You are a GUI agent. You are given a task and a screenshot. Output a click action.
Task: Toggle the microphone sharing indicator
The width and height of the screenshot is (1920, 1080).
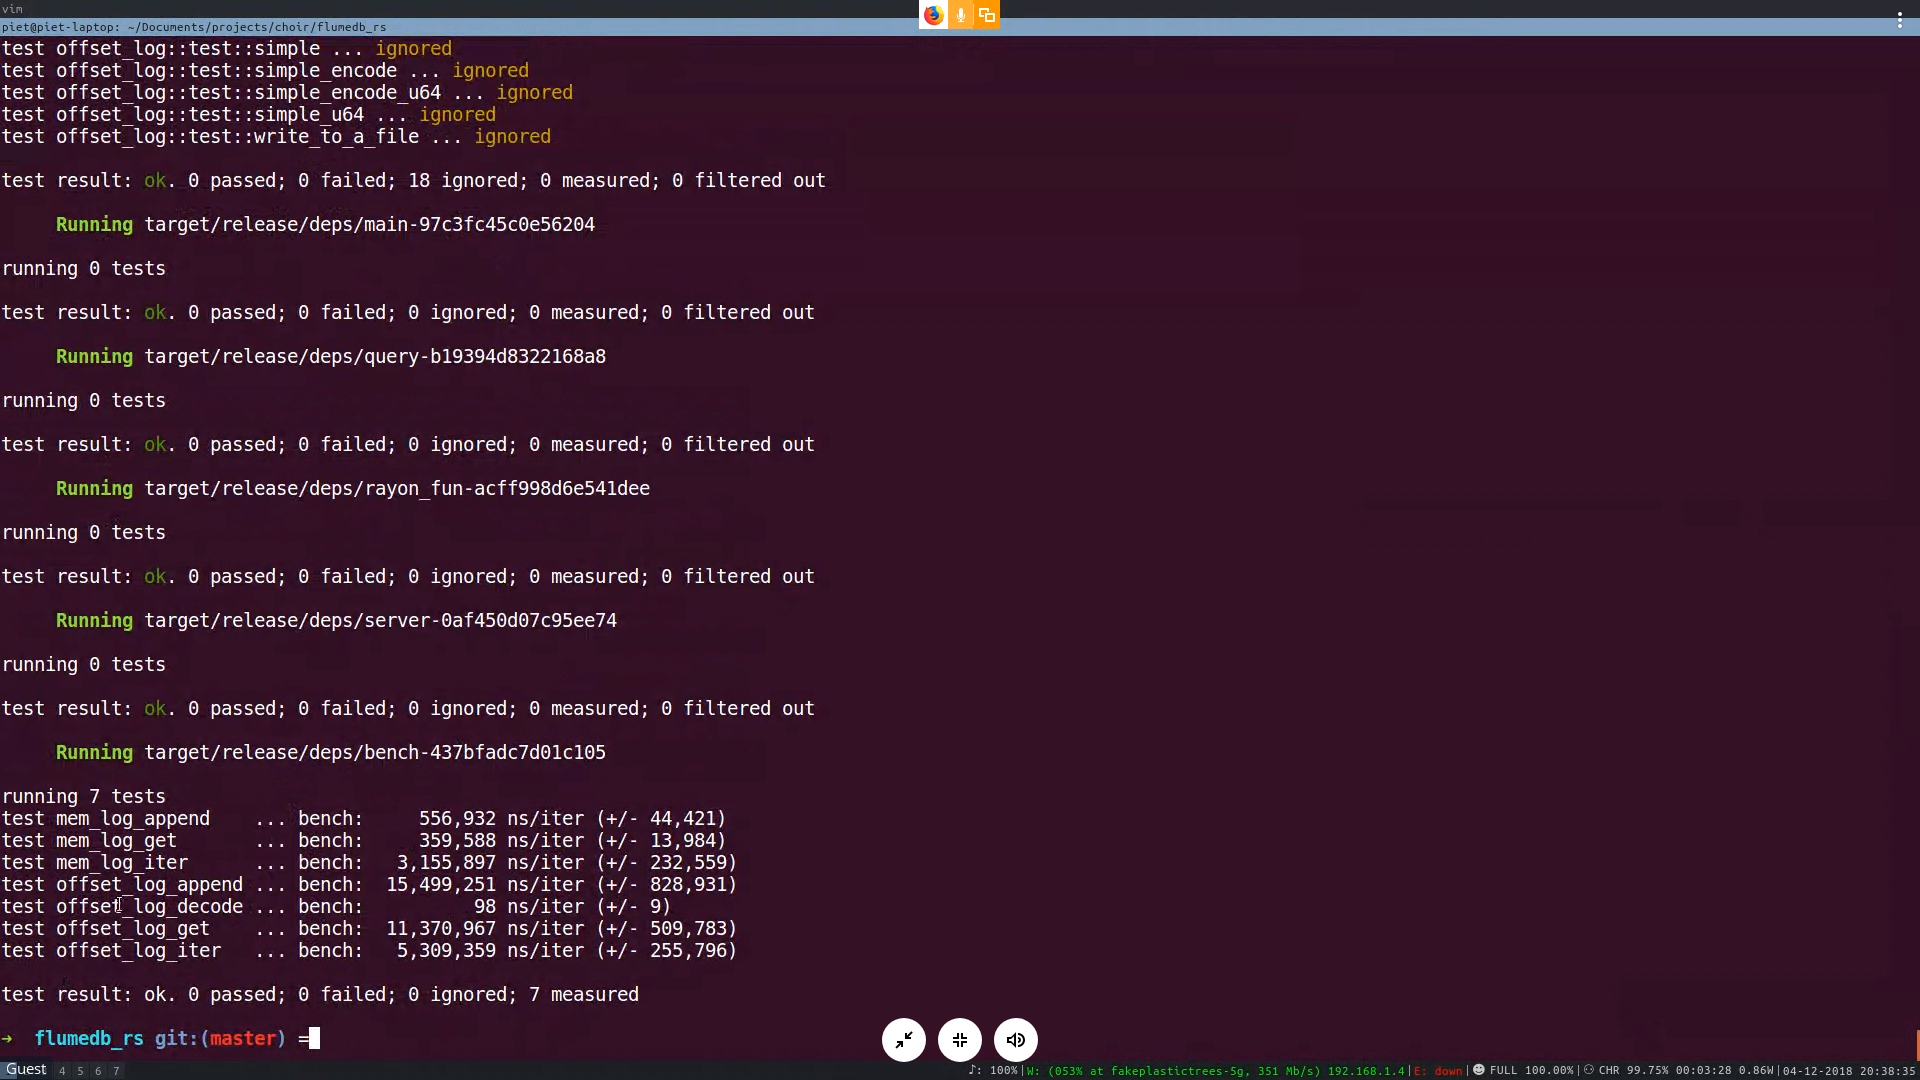[x=961, y=15]
